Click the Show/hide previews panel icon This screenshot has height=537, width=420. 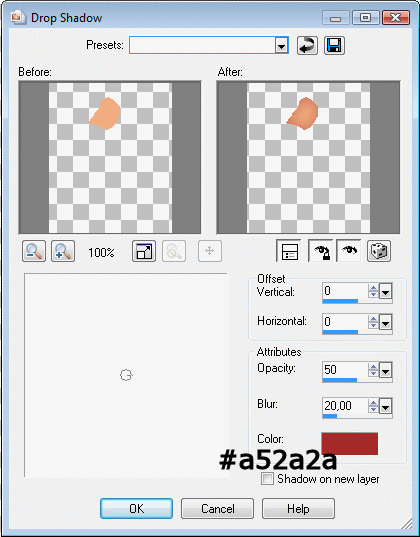[289, 251]
